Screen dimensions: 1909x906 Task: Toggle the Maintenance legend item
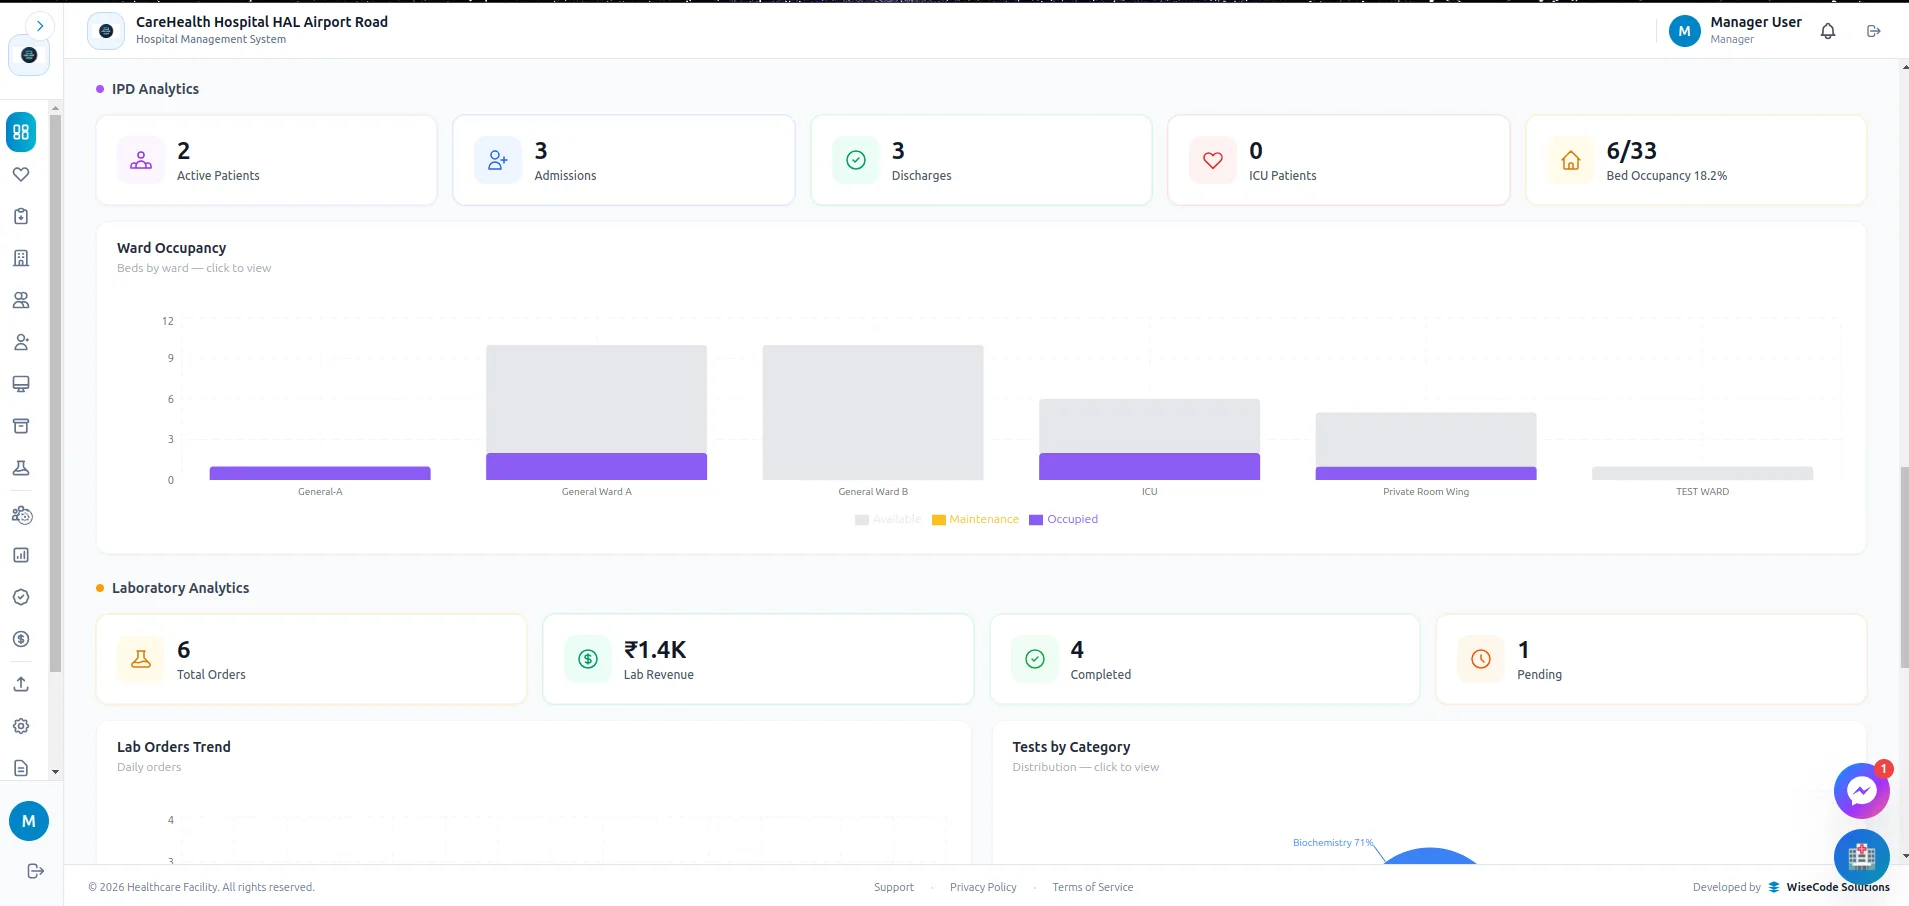coord(975,519)
